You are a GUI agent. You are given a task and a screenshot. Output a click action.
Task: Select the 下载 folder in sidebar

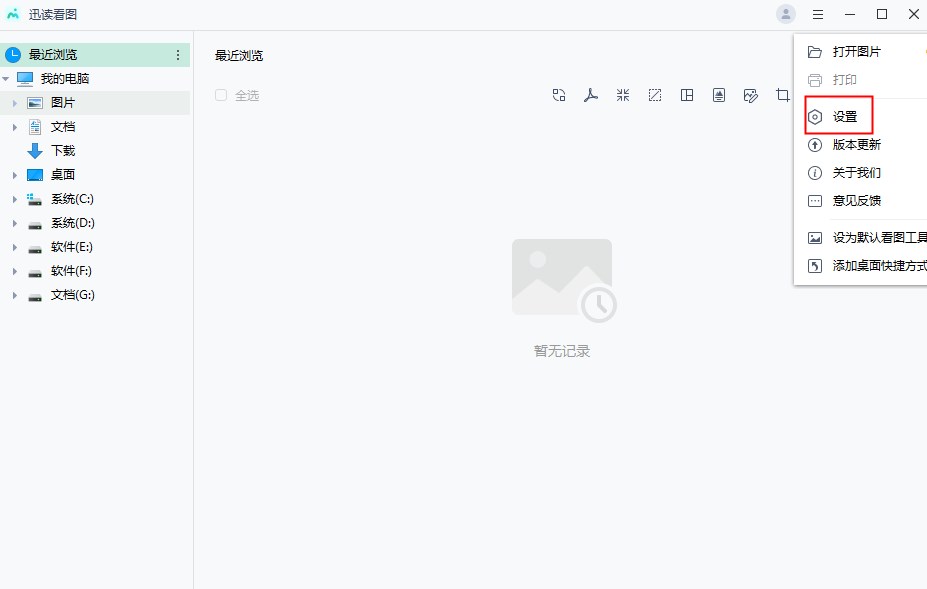tap(62, 151)
